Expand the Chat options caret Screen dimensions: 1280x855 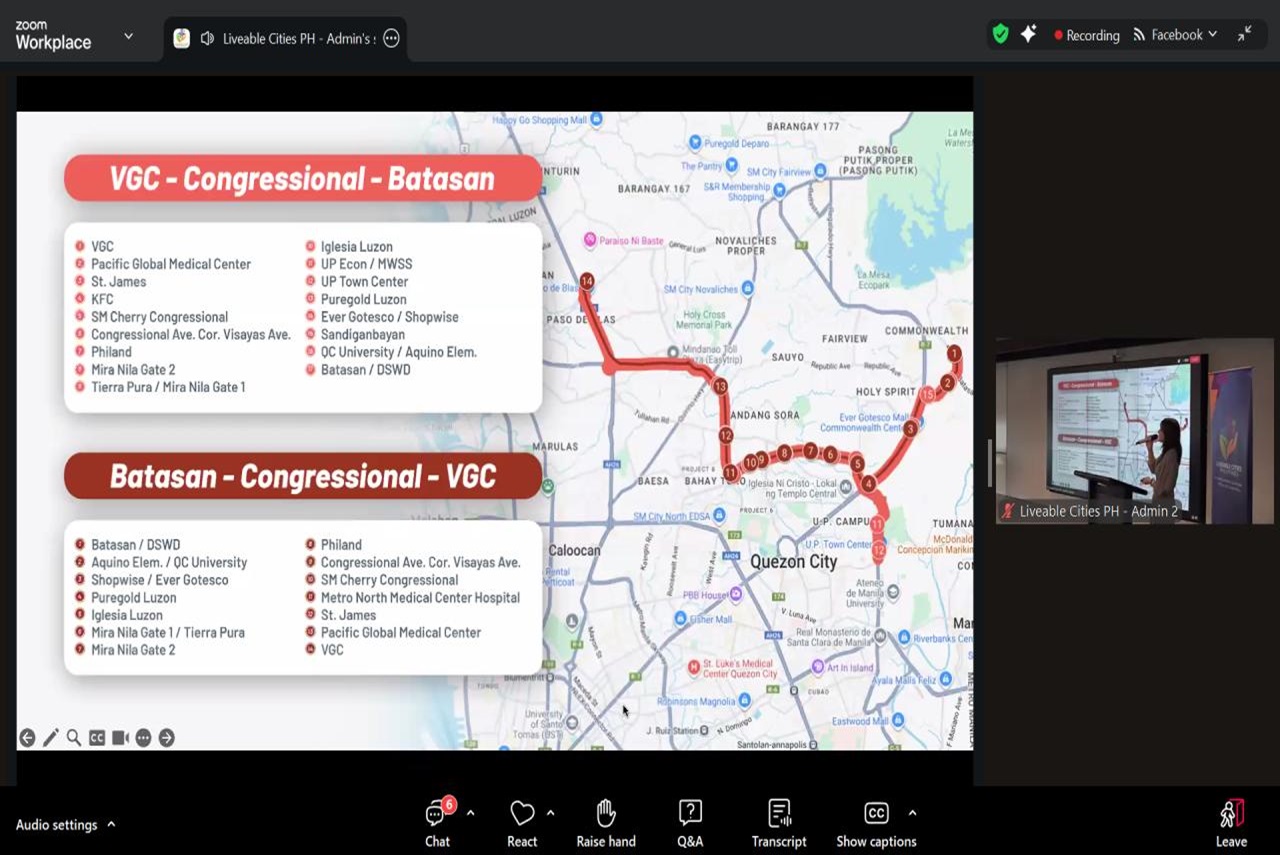click(470, 813)
